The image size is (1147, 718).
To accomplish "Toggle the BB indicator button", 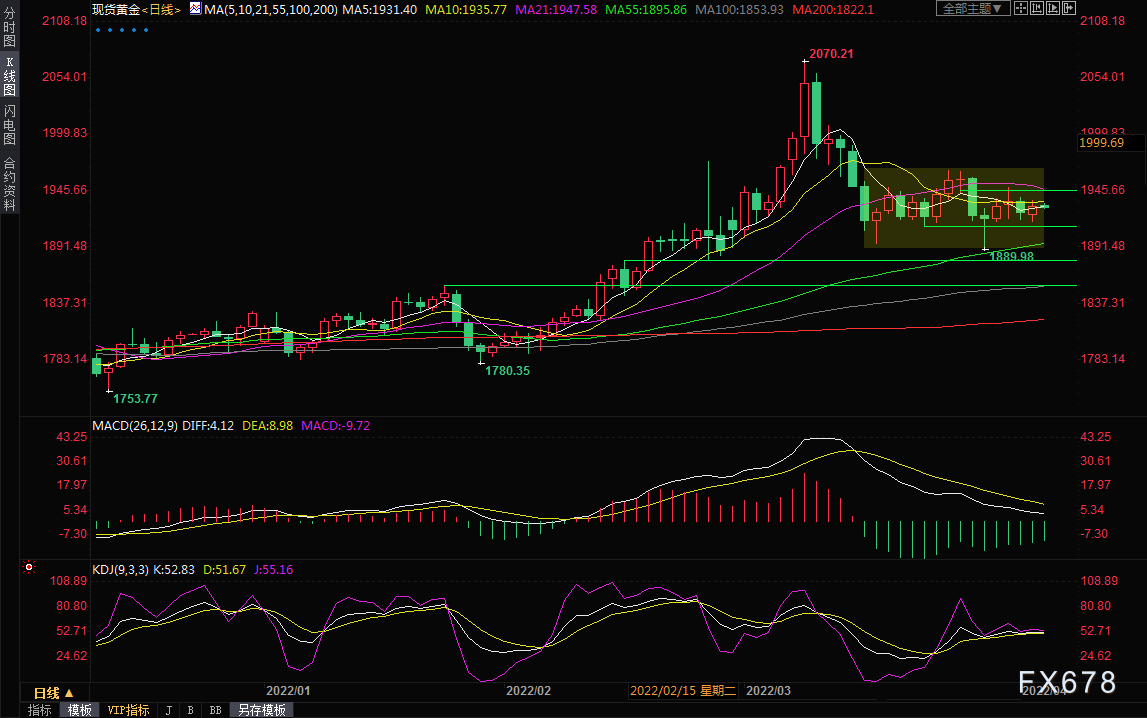I will [x=215, y=710].
